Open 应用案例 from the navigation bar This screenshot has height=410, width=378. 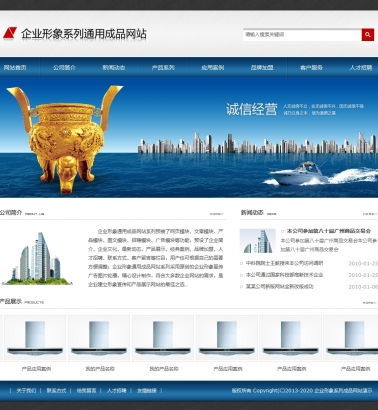click(212, 68)
